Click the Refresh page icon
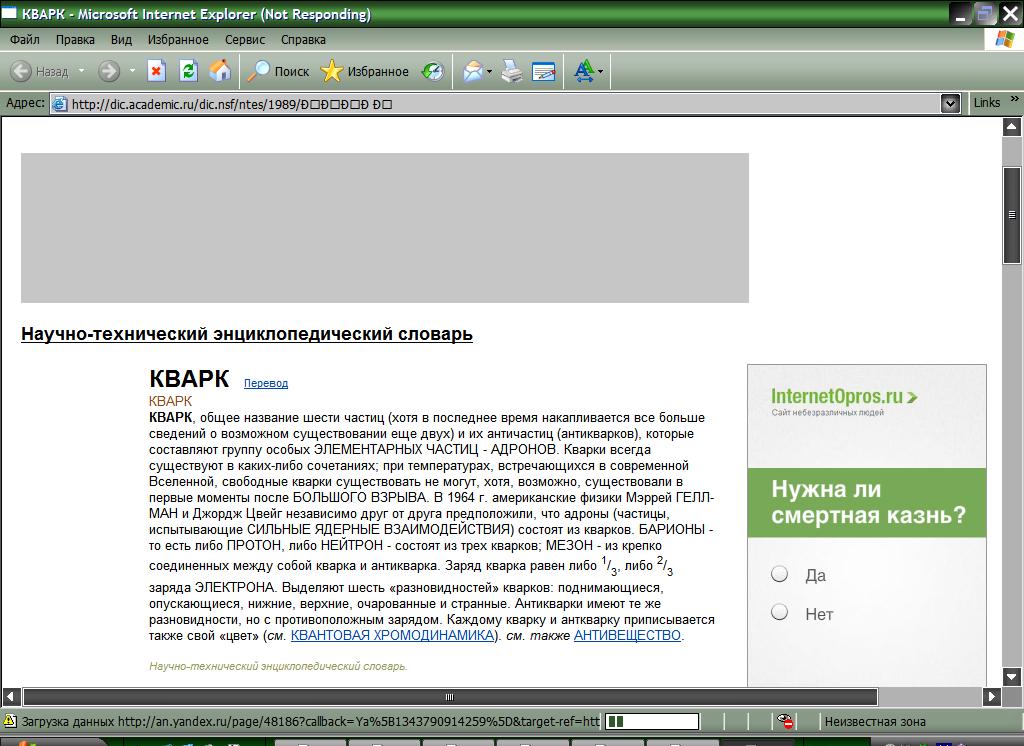 point(188,71)
